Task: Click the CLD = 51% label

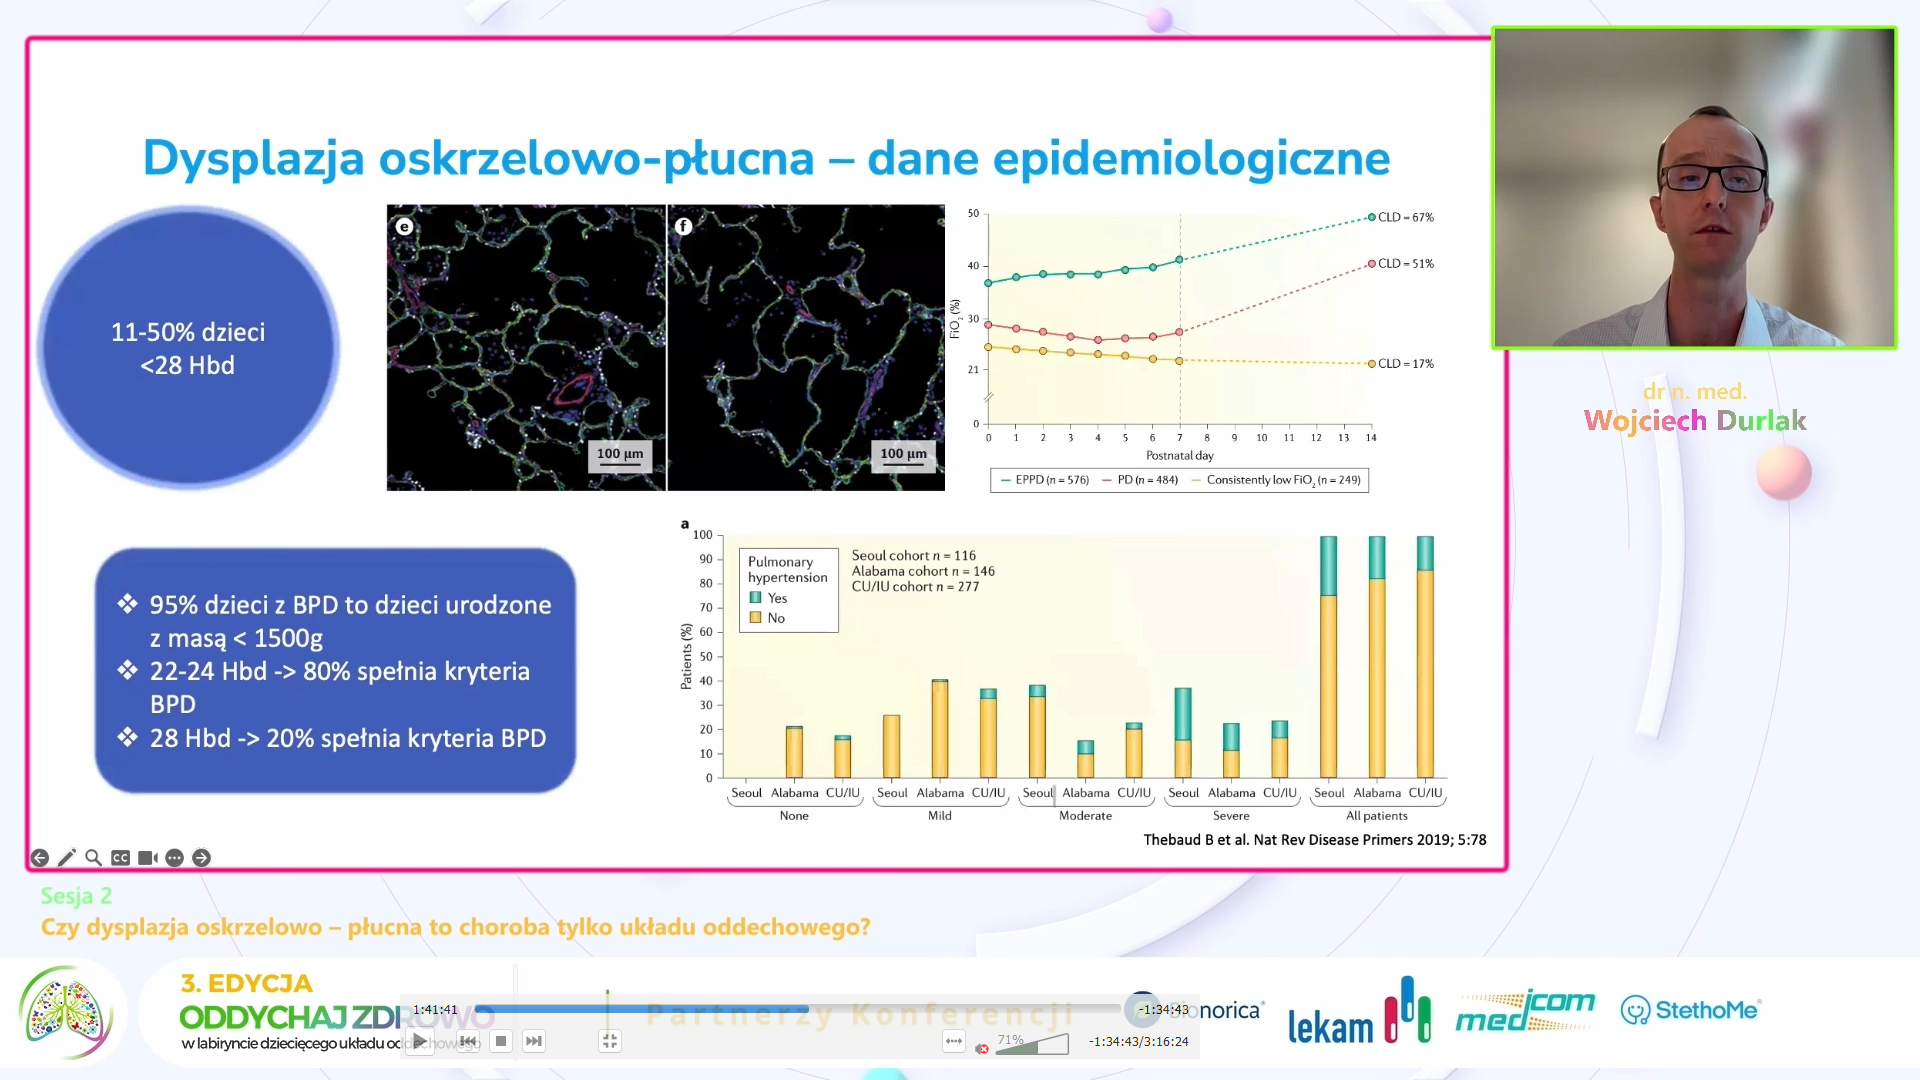Action: (1405, 264)
